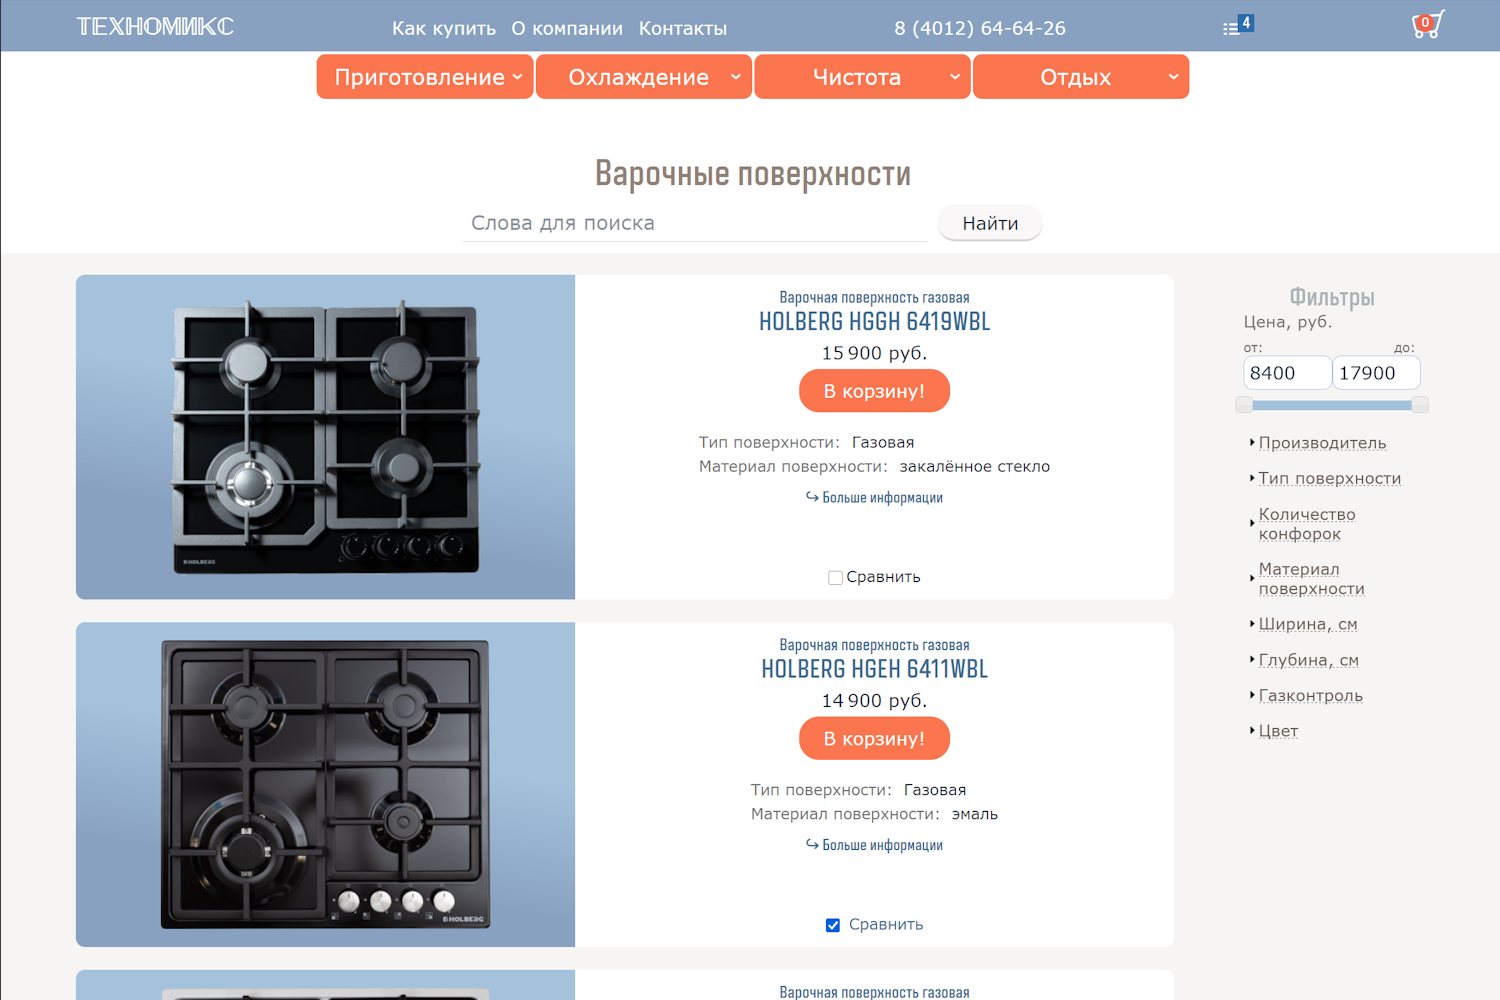Grab the right price slider handle
The height and width of the screenshot is (1000, 1500).
1420,405
